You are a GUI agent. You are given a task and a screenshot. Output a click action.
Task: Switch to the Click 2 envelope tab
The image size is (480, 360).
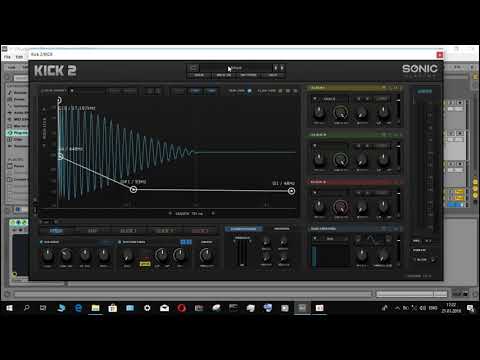point(164,230)
